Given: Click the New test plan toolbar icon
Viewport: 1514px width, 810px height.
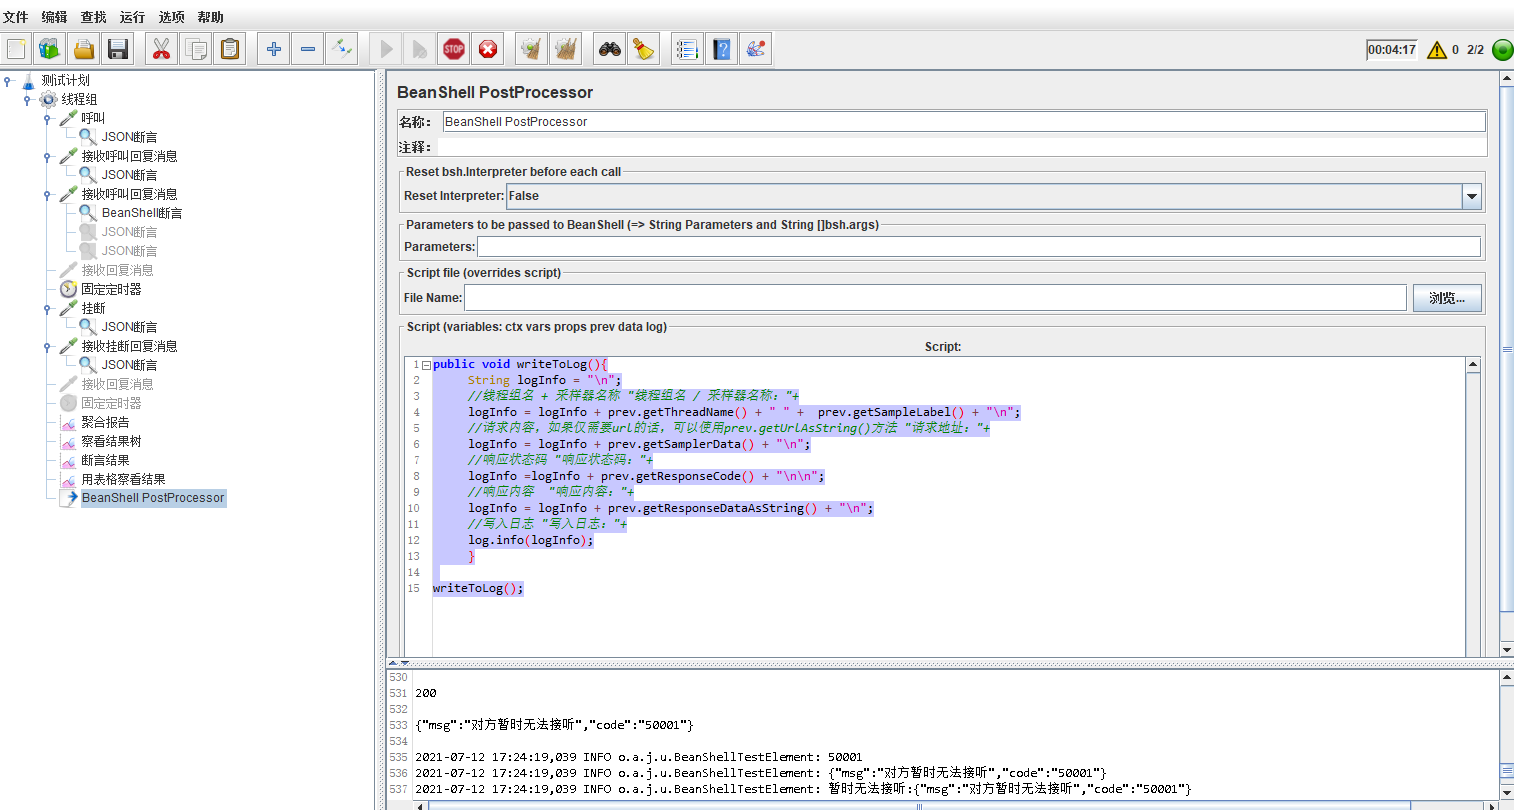Looking at the screenshot, I should click(x=17, y=49).
